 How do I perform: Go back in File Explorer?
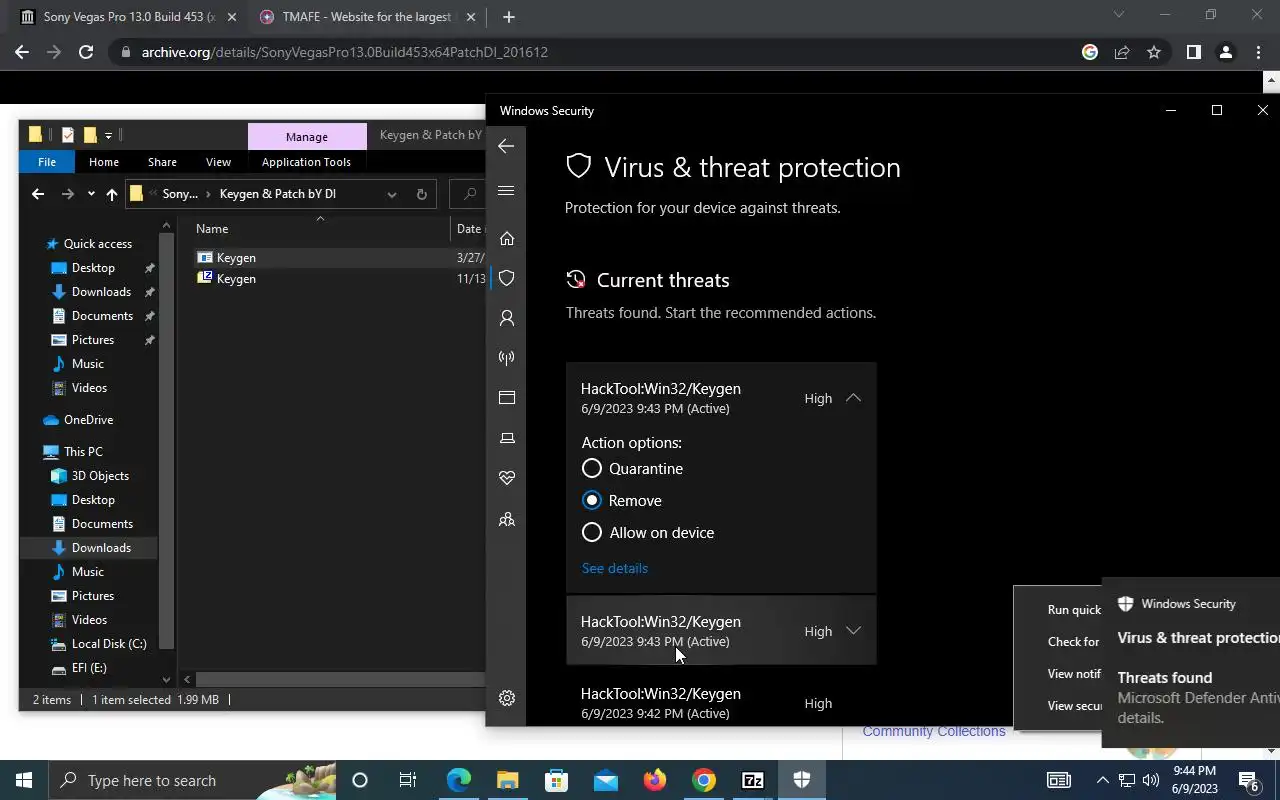click(38, 194)
